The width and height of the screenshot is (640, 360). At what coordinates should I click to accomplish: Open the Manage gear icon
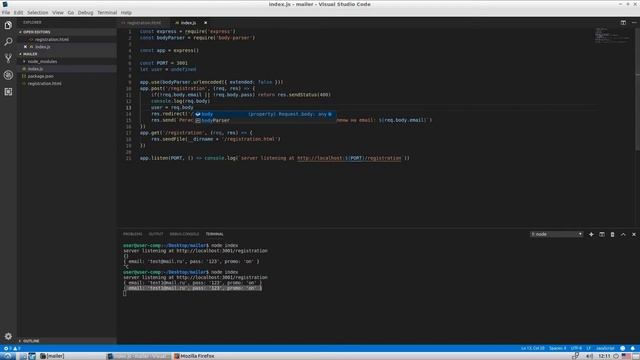pyautogui.click(x=8, y=336)
